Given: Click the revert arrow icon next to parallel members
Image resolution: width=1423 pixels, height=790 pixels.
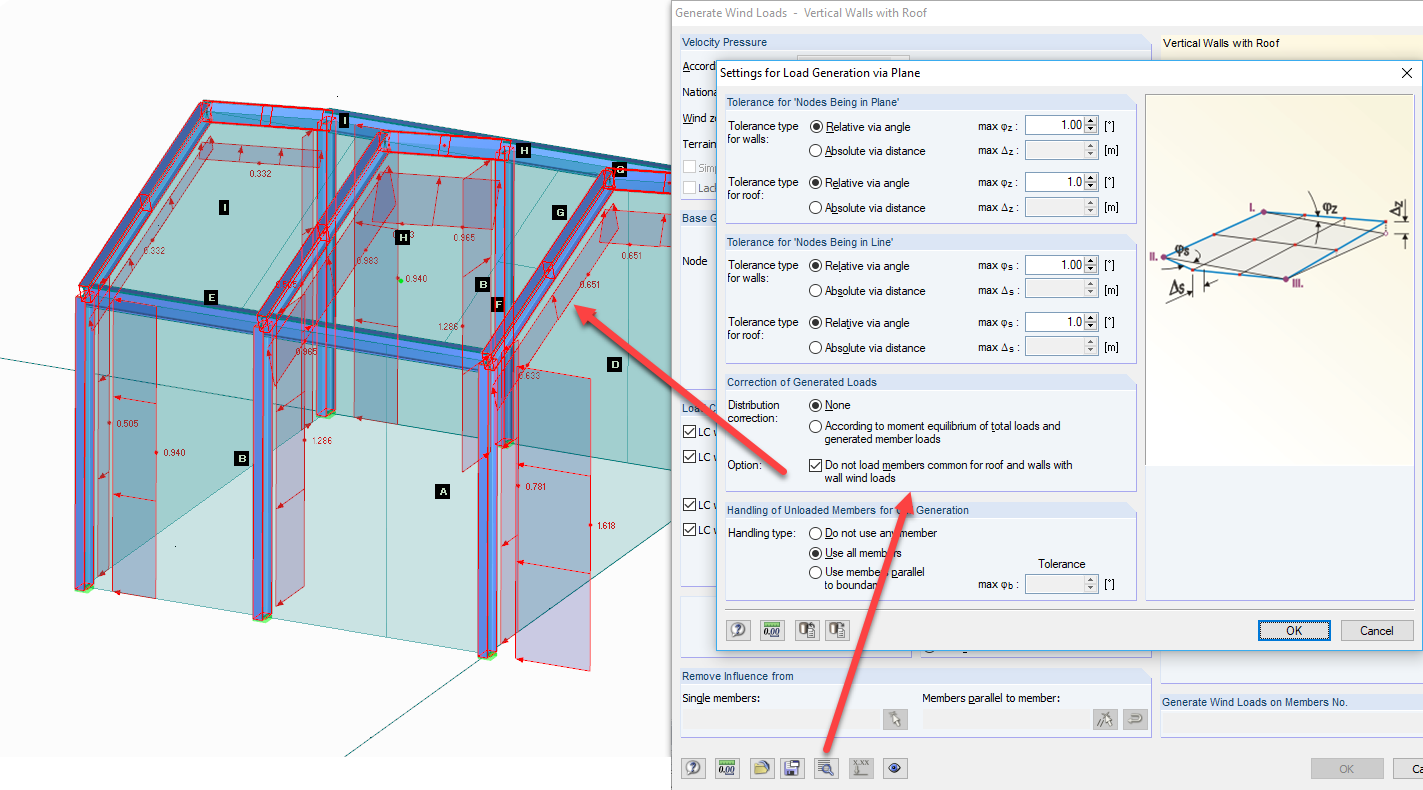Looking at the screenshot, I should point(1135,718).
